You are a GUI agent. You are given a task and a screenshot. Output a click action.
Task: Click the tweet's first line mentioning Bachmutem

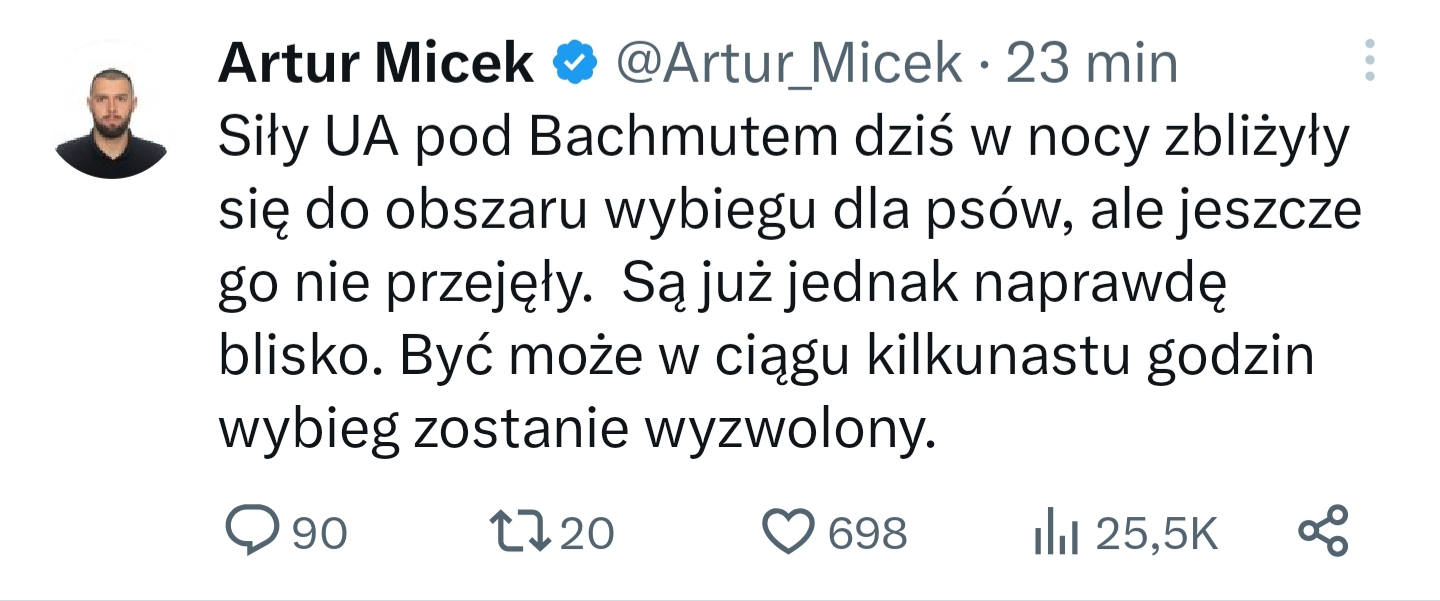click(784, 141)
